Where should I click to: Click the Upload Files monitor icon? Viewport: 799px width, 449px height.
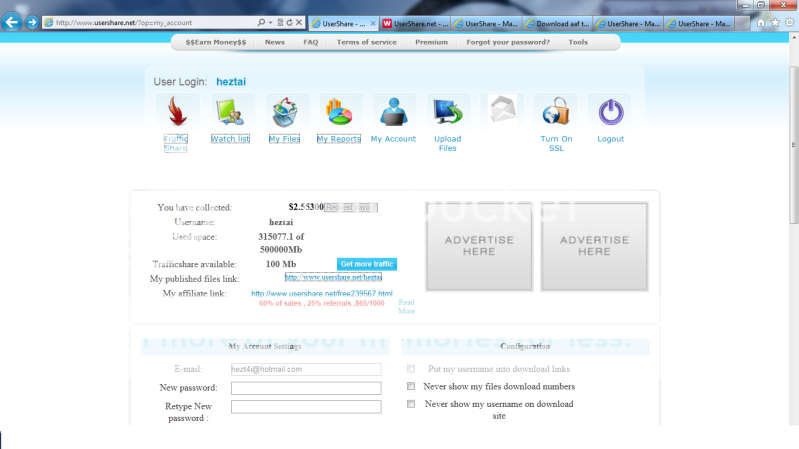point(447,111)
